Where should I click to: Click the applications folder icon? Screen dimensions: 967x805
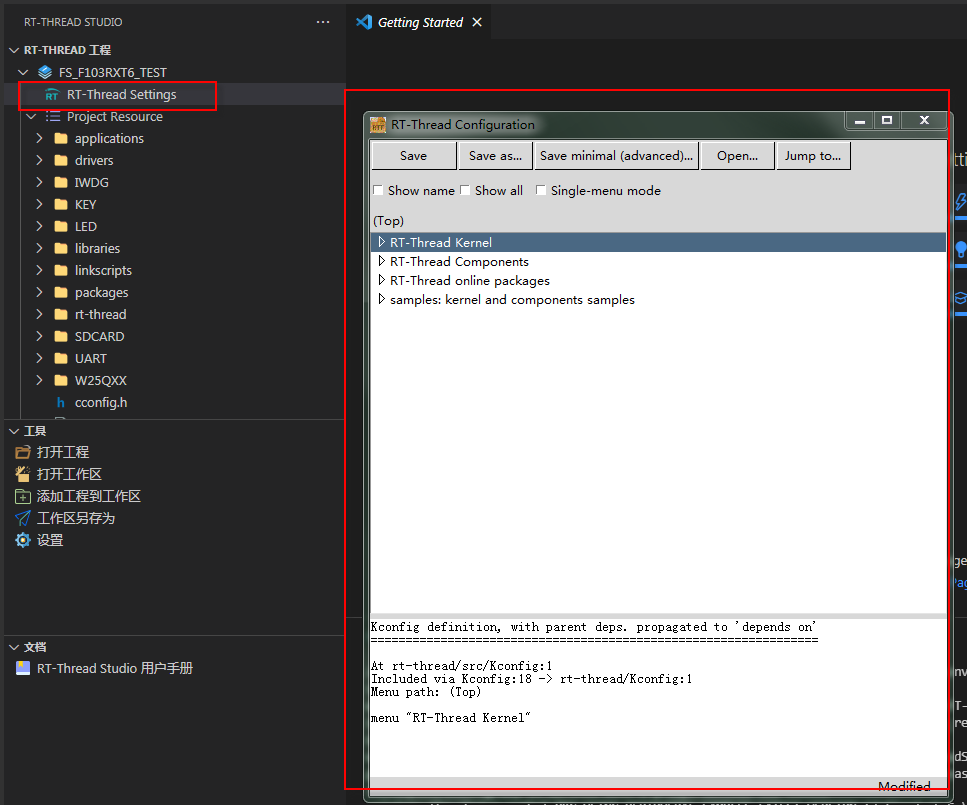61,138
